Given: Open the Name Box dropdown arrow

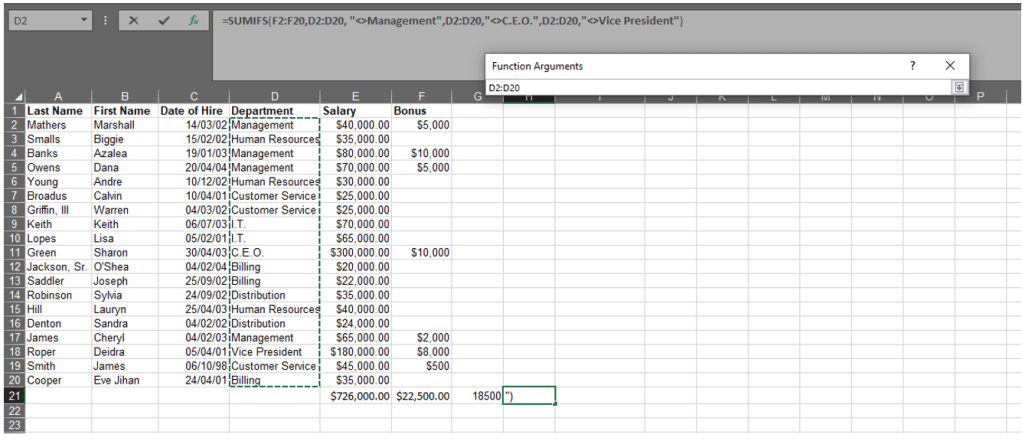Looking at the screenshot, I should 84,20.
